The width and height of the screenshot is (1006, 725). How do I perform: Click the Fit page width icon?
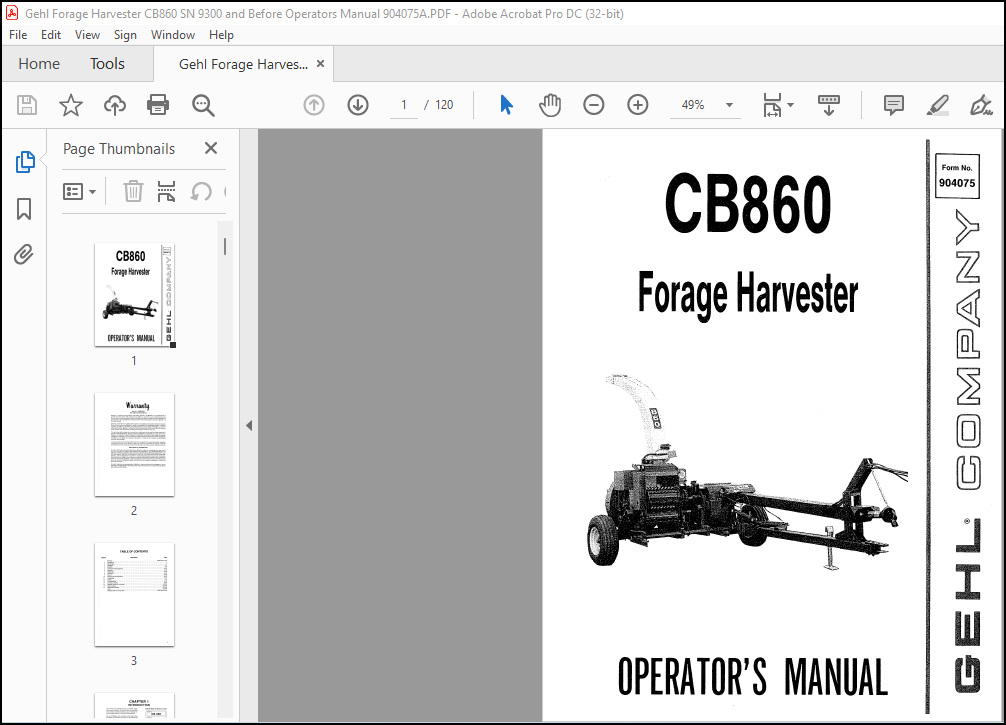[772, 105]
